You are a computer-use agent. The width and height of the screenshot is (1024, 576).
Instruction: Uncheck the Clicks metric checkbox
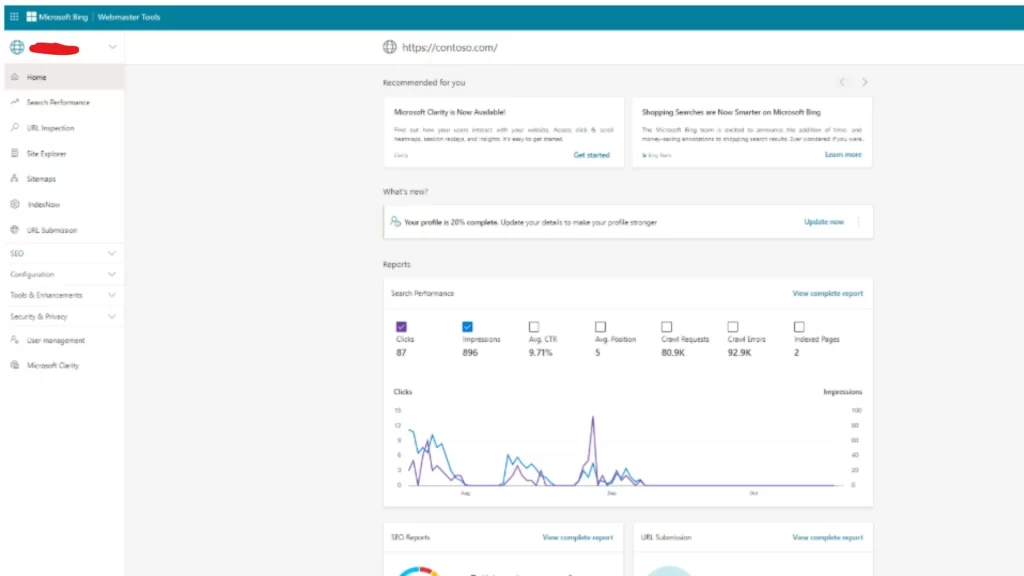(x=401, y=327)
